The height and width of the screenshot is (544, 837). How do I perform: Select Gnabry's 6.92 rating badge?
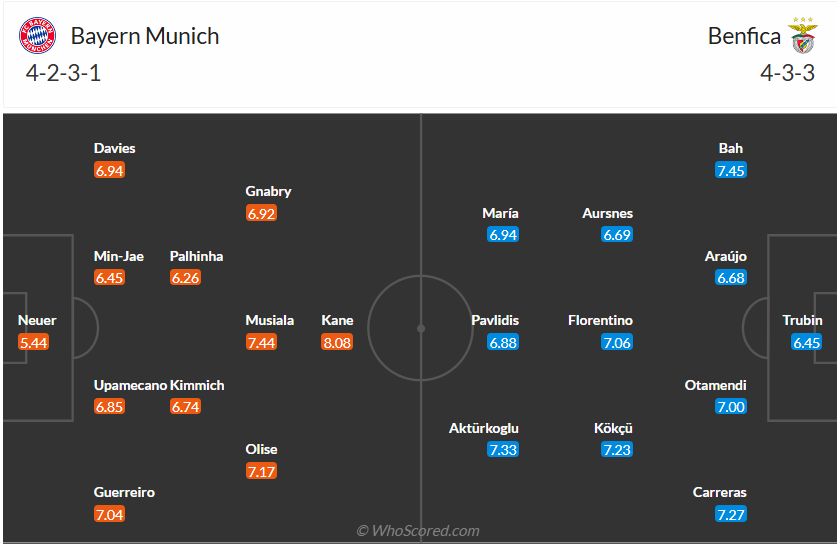point(261,213)
